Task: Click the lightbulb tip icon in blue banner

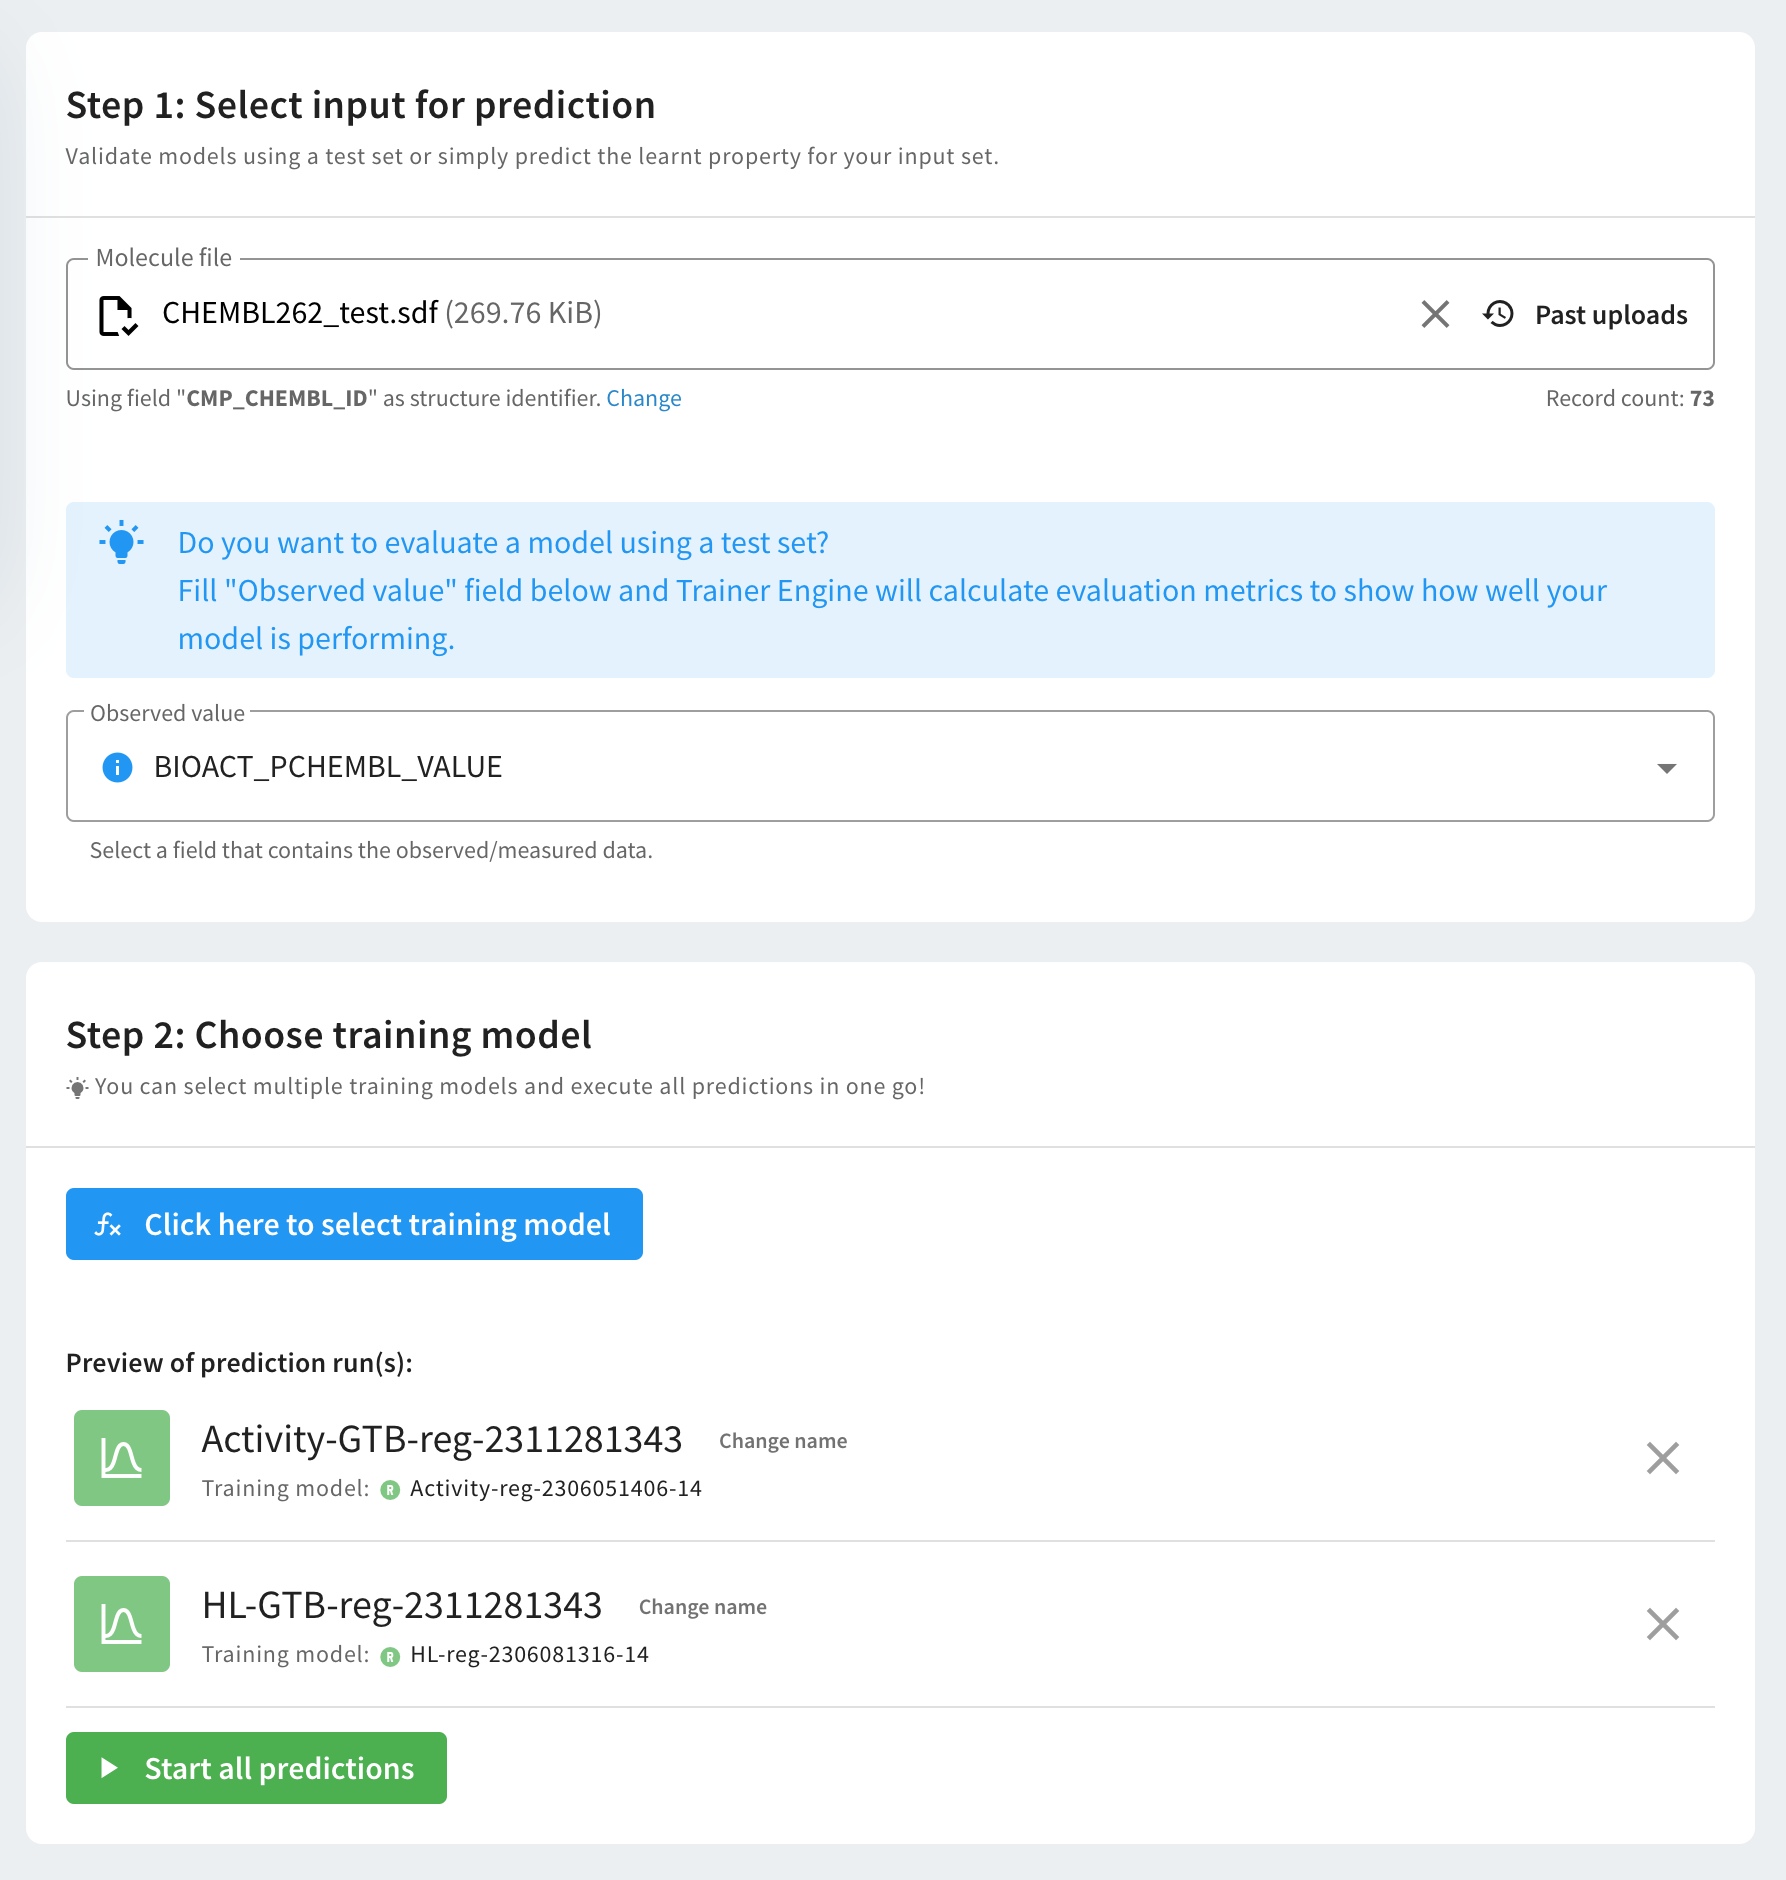Action: point(122,543)
